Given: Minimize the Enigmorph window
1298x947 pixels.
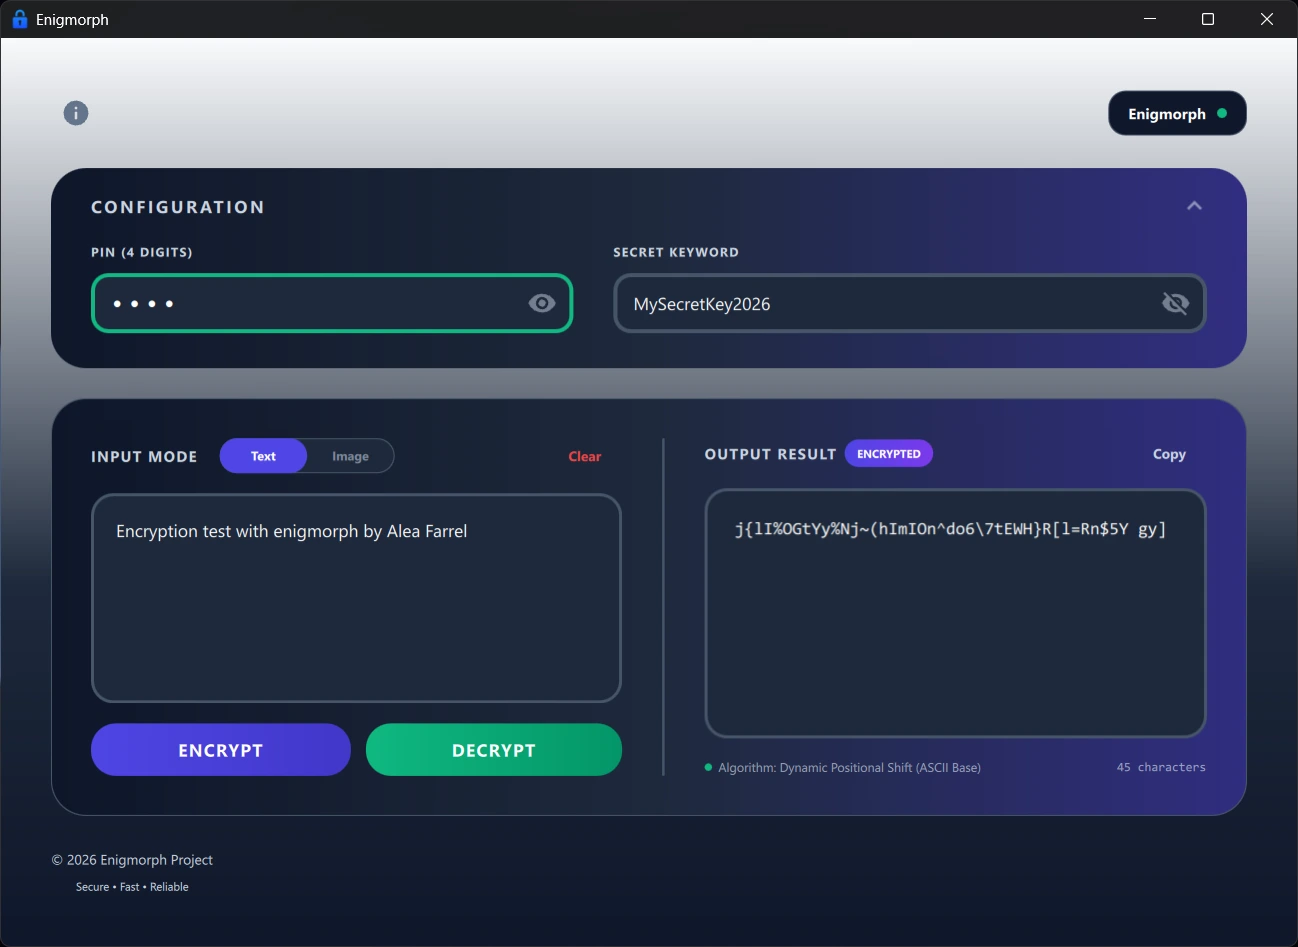Looking at the screenshot, I should click(x=1150, y=19).
